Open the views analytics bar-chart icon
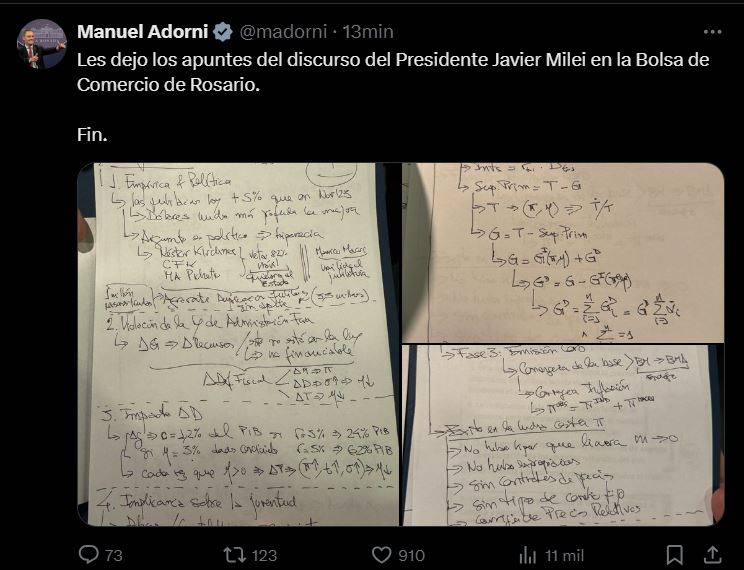 click(527, 554)
